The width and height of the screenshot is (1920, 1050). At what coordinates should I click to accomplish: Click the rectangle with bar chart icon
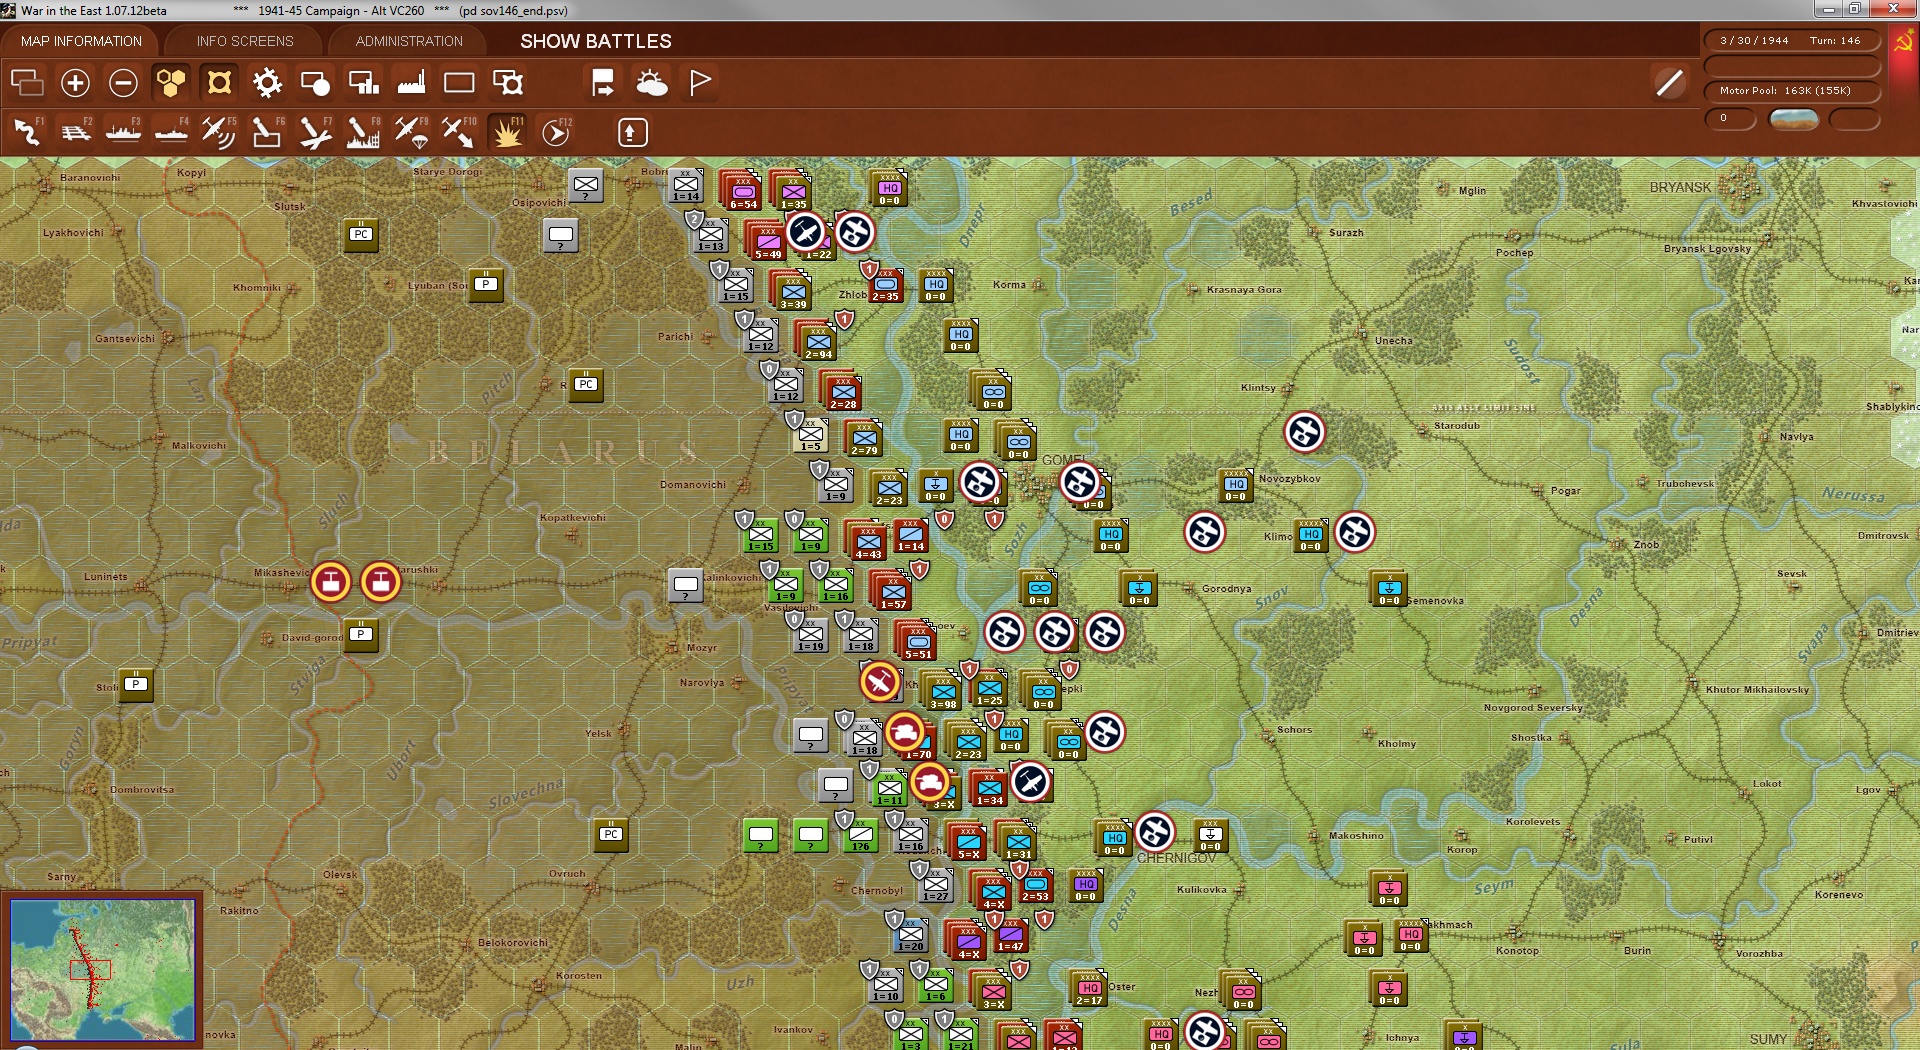(x=363, y=83)
